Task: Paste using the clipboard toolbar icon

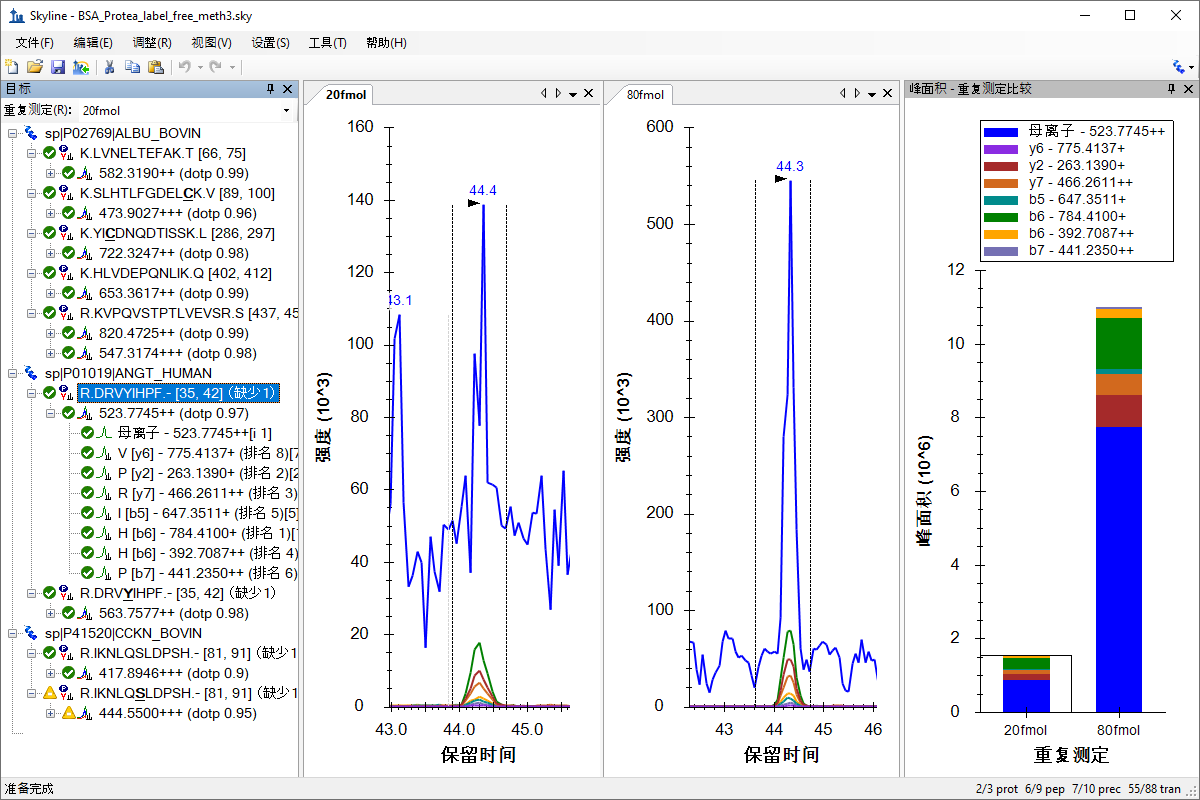Action: pyautogui.click(x=156, y=66)
